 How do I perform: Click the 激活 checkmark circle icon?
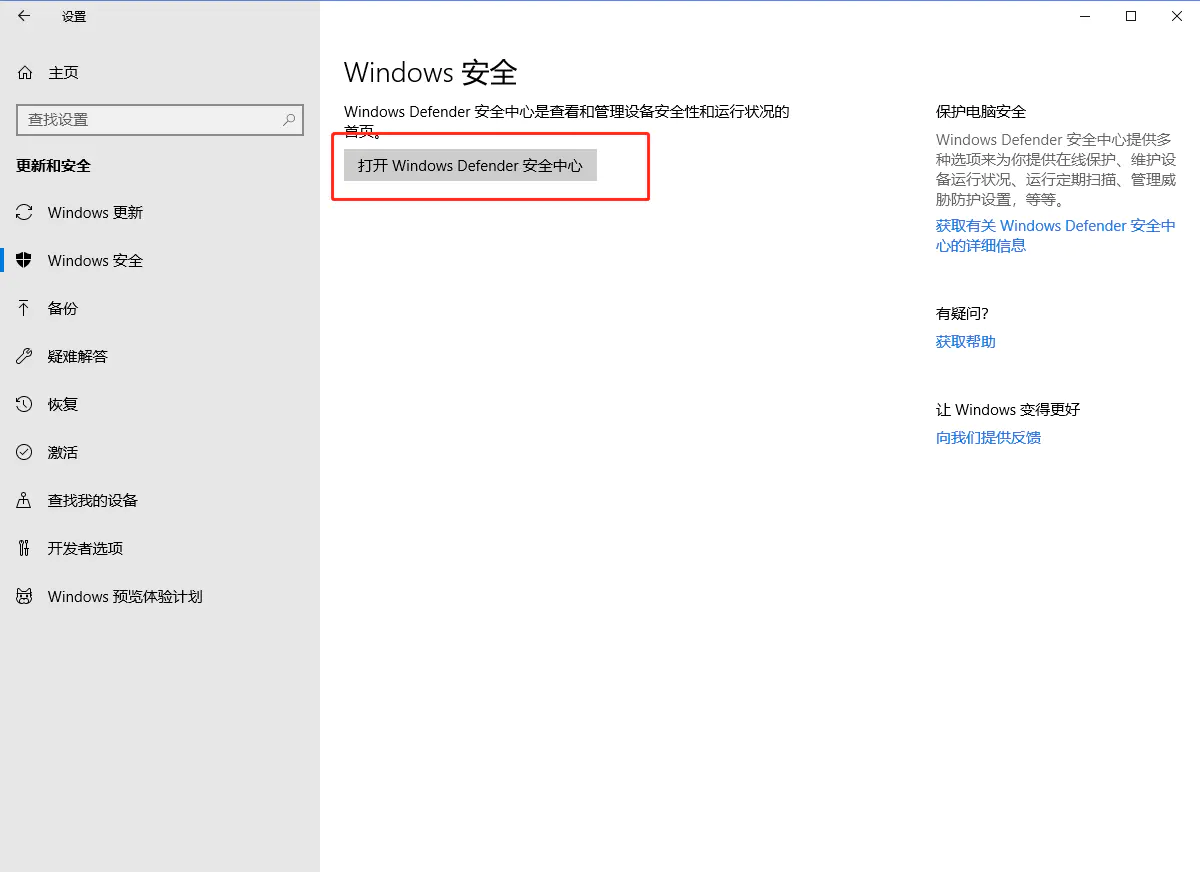[24, 453]
